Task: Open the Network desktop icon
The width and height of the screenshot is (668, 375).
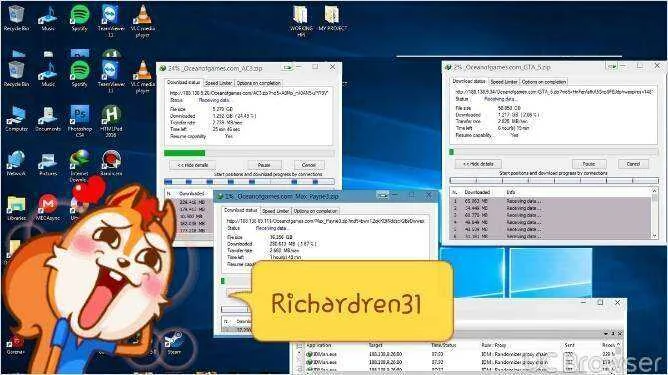Action: [x=16, y=163]
